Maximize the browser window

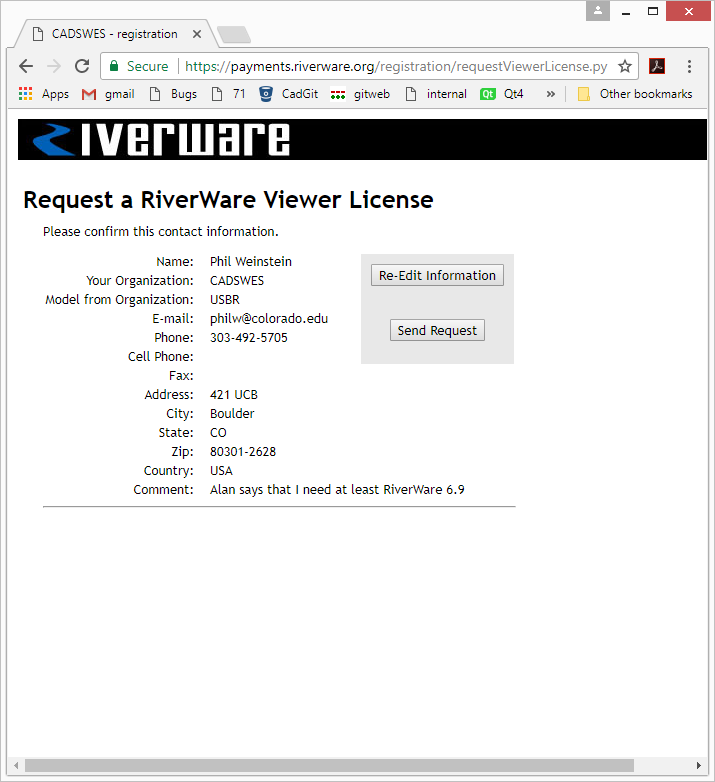652,10
